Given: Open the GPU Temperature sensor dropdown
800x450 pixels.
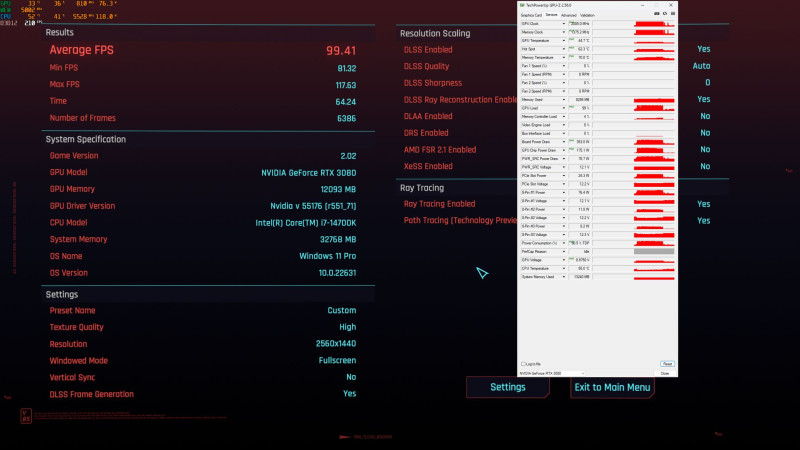Looking at the screenshot, I should (x=564, y=41).
